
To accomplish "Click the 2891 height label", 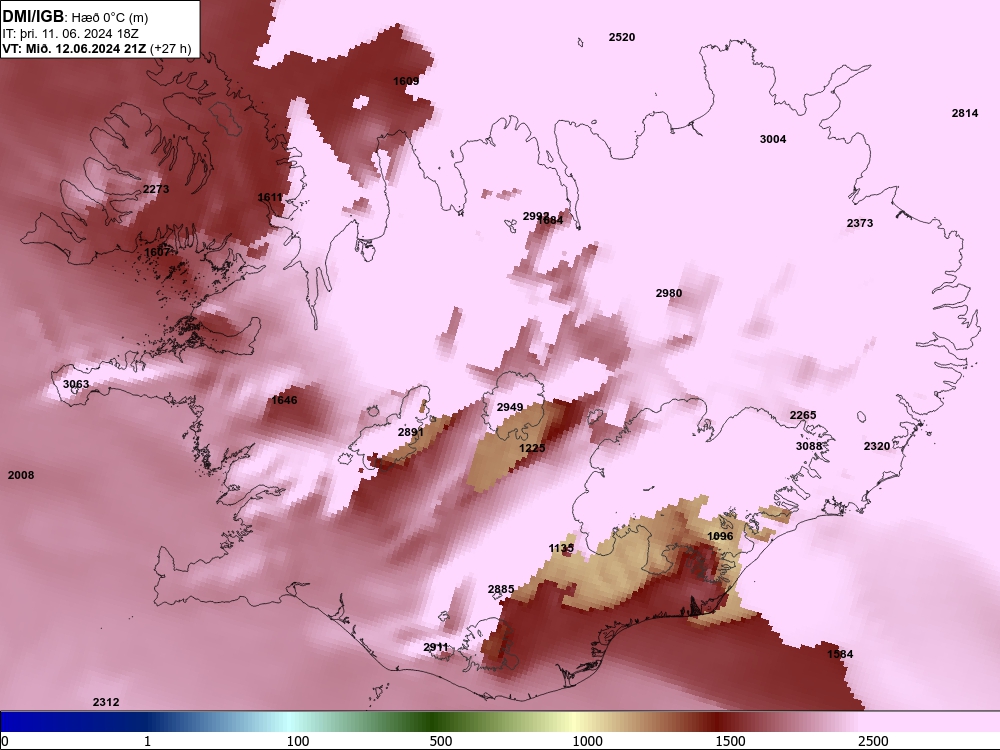I will click(x=411, y=432).
